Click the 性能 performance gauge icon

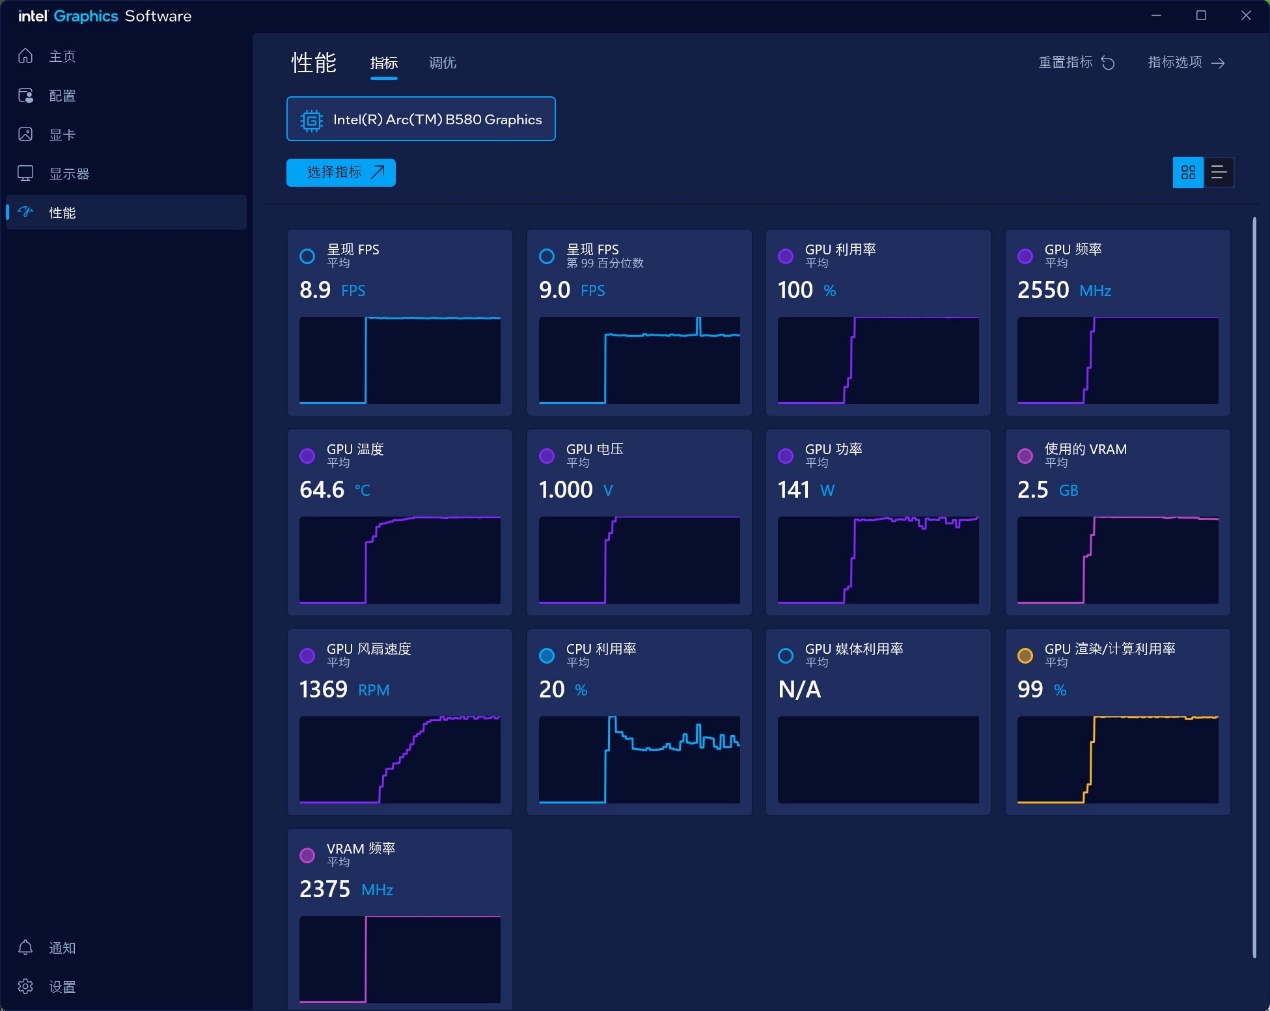pos(26,212)
